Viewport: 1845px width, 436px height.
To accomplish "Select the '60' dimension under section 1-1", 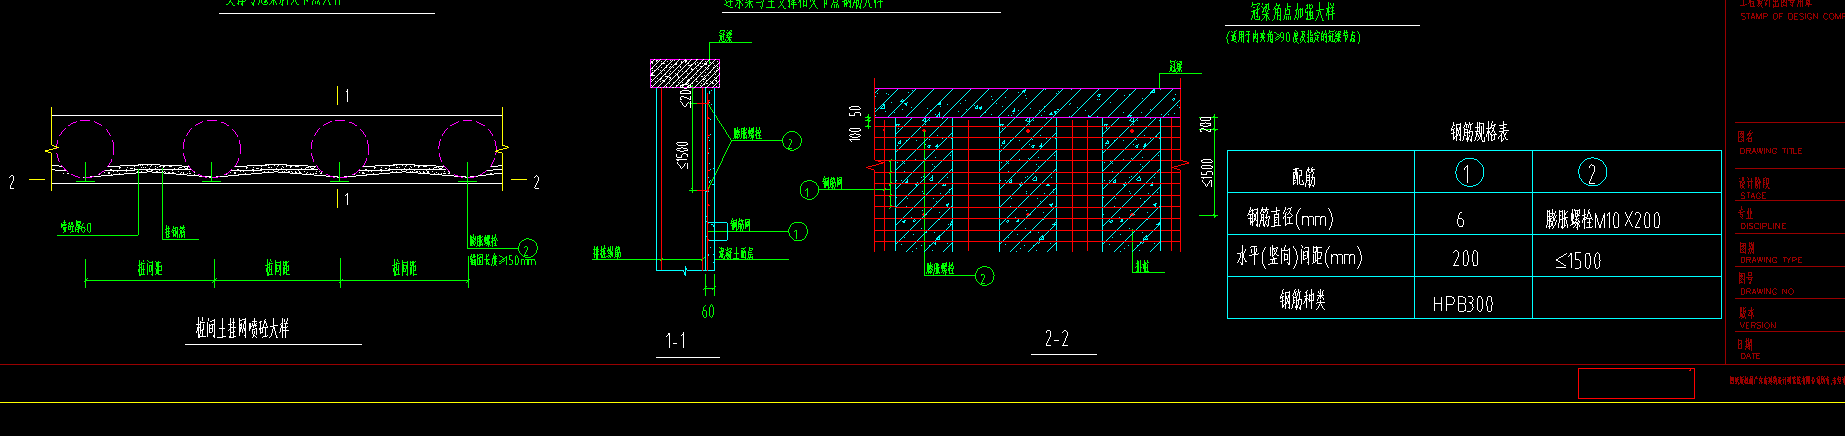I will (708, 312).
